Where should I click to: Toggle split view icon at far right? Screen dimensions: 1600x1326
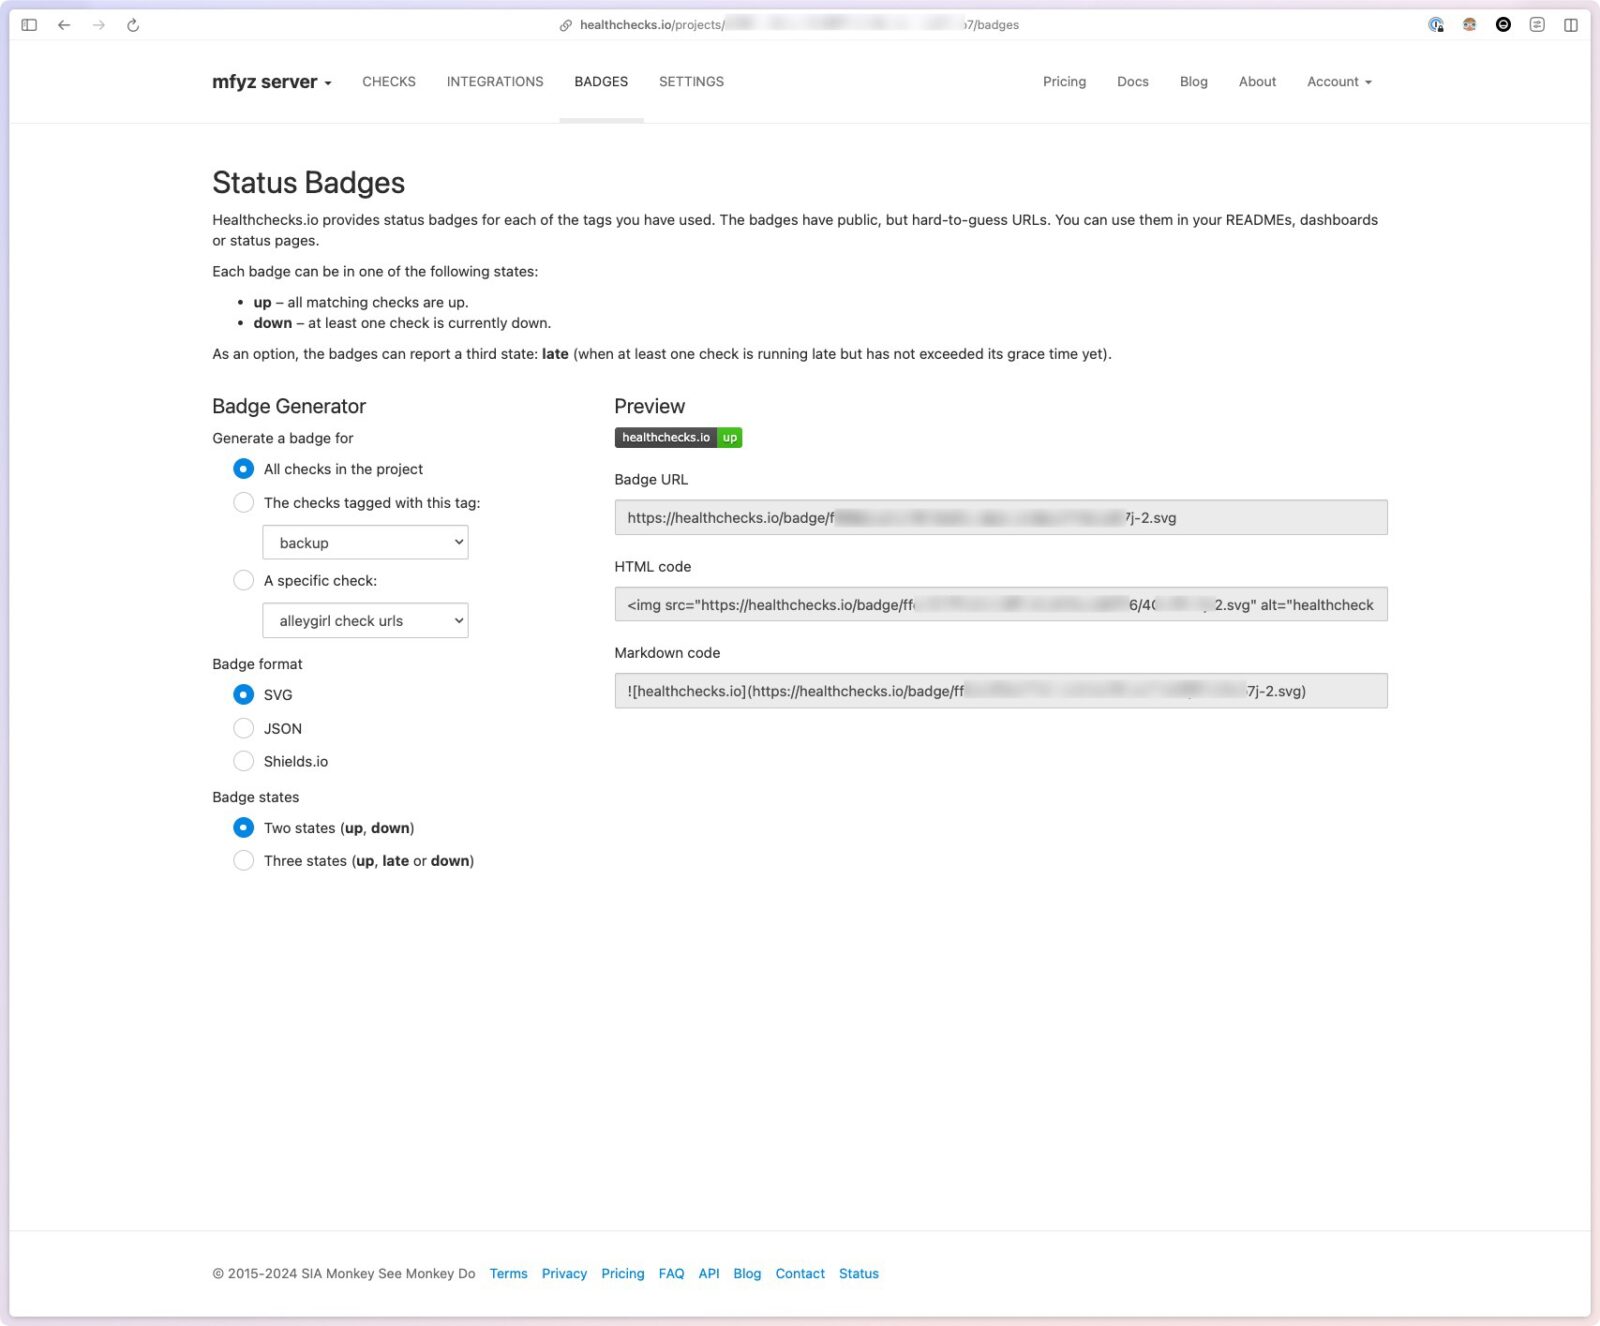[1571, 25]
